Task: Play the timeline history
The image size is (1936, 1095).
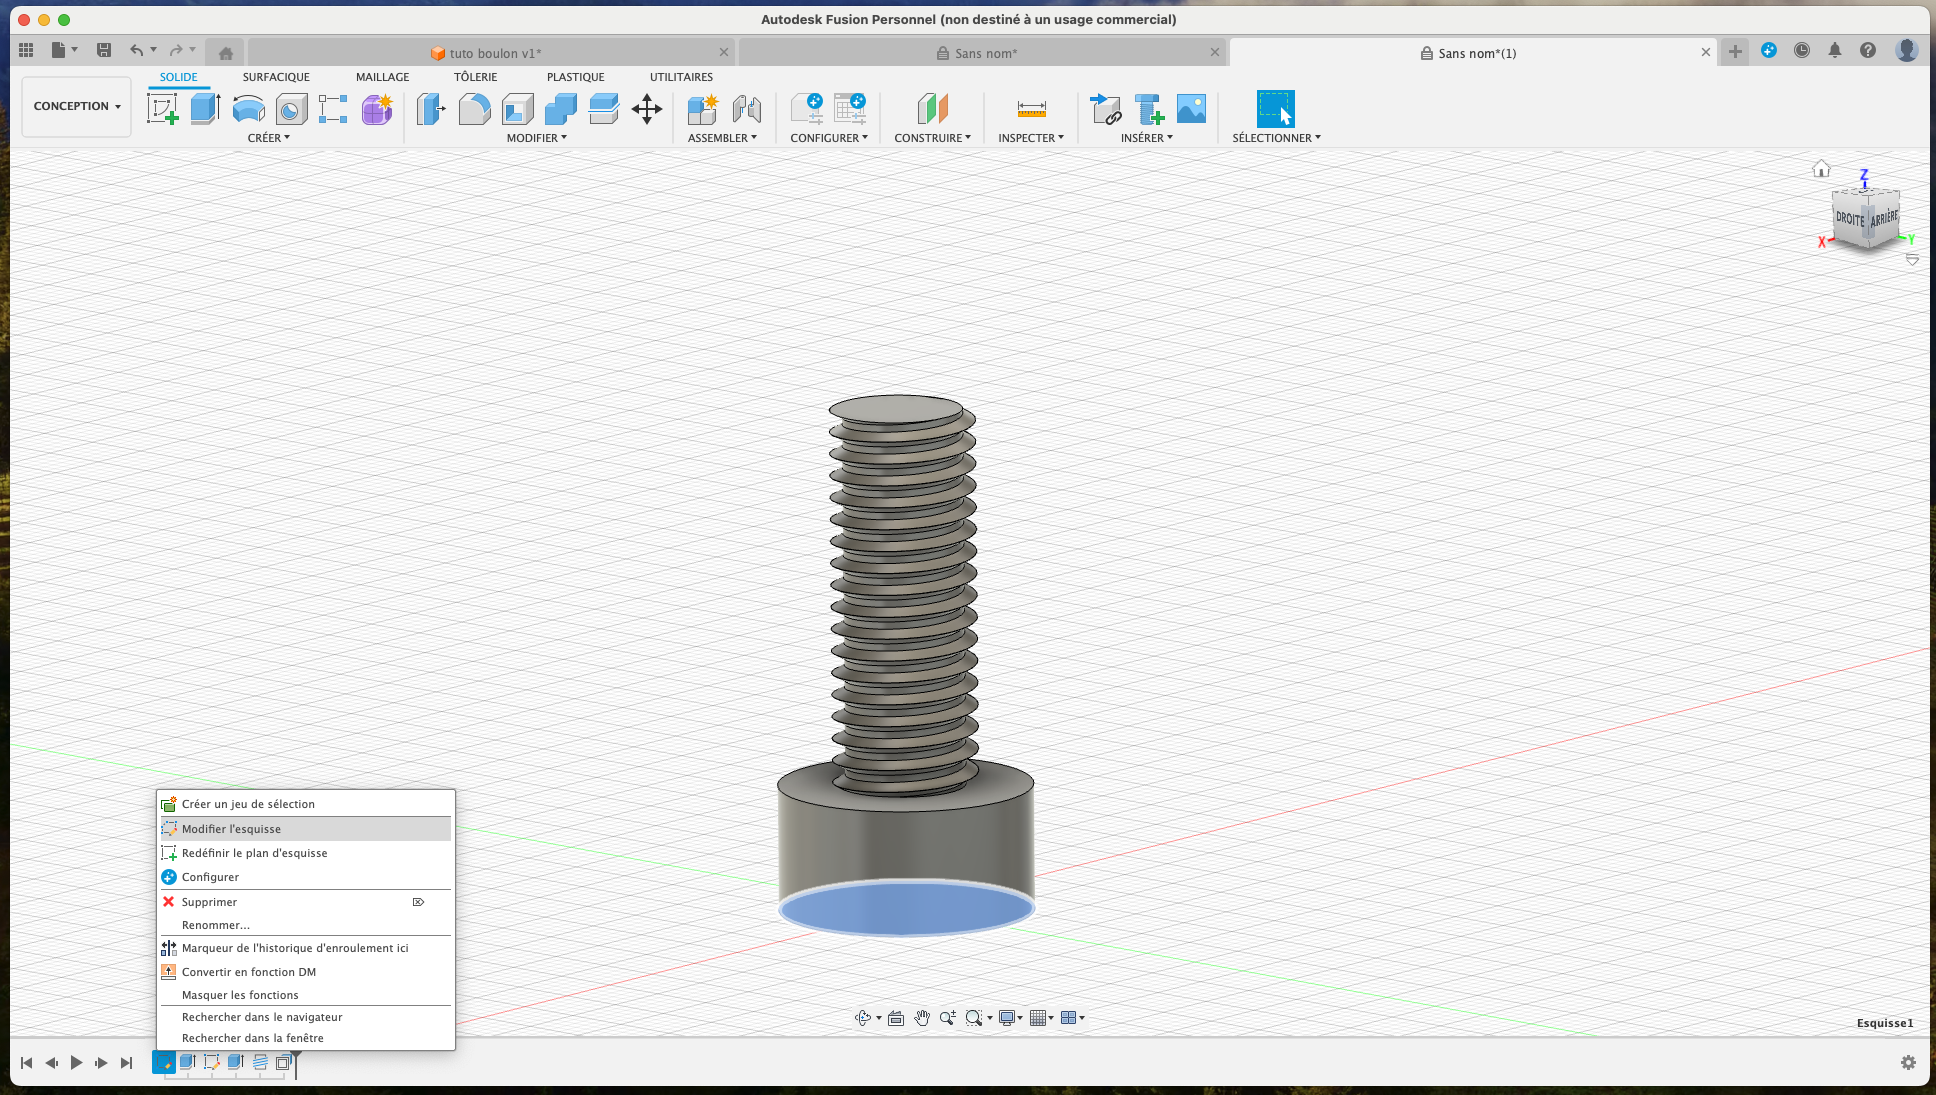Action: (x=76, y=1063)
